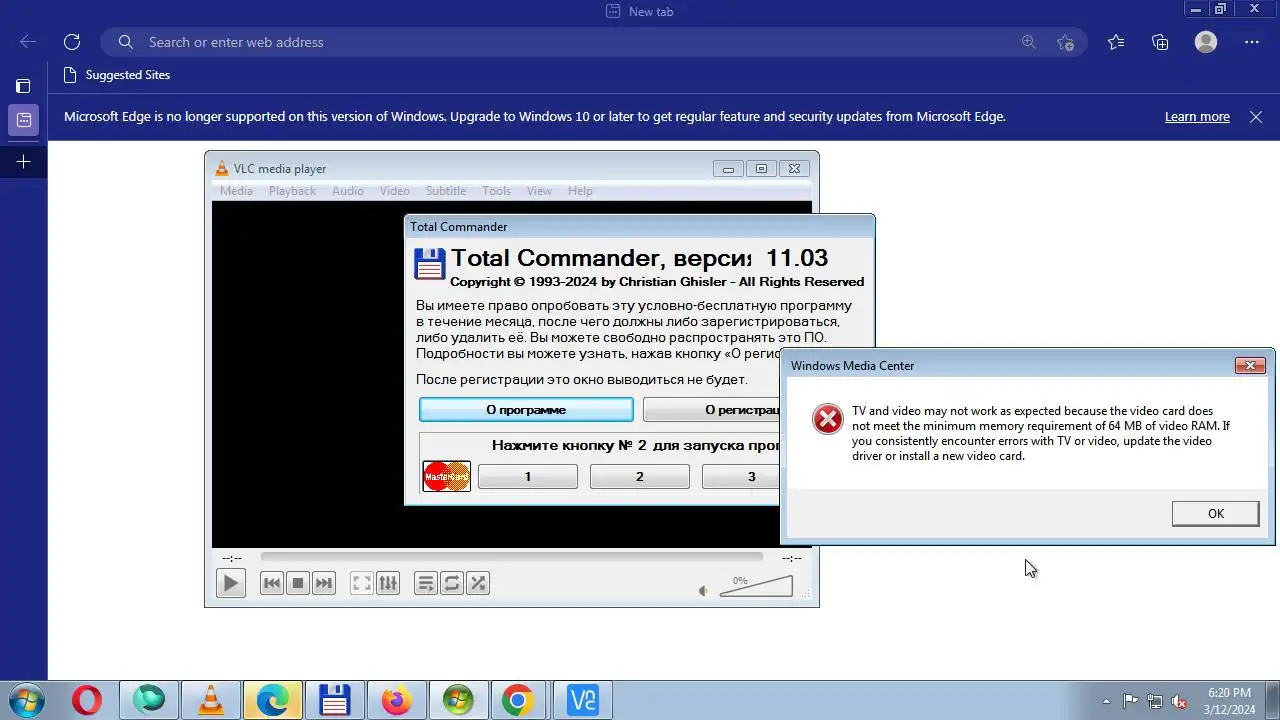Image resolution: width=1280 pixels, height=720 pixels.
Task: Click VLC remaining time label at right
Action: [x=791, y=558]
